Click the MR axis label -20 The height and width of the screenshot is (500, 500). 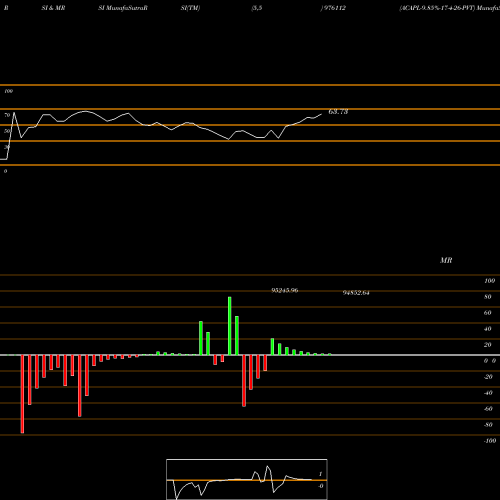click(x=488, y=377)
